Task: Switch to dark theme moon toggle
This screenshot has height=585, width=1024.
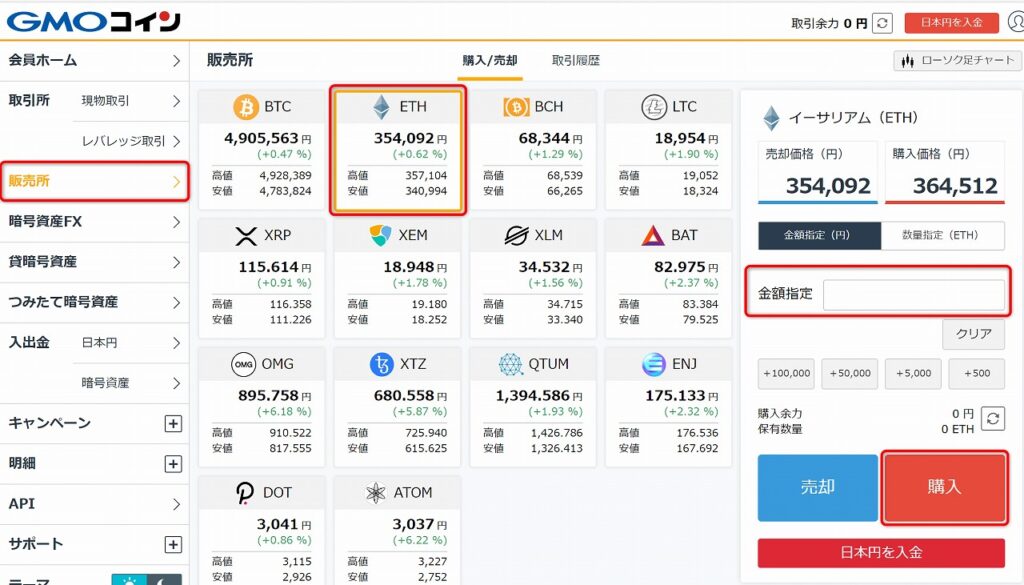Action: tap(165, 580)
